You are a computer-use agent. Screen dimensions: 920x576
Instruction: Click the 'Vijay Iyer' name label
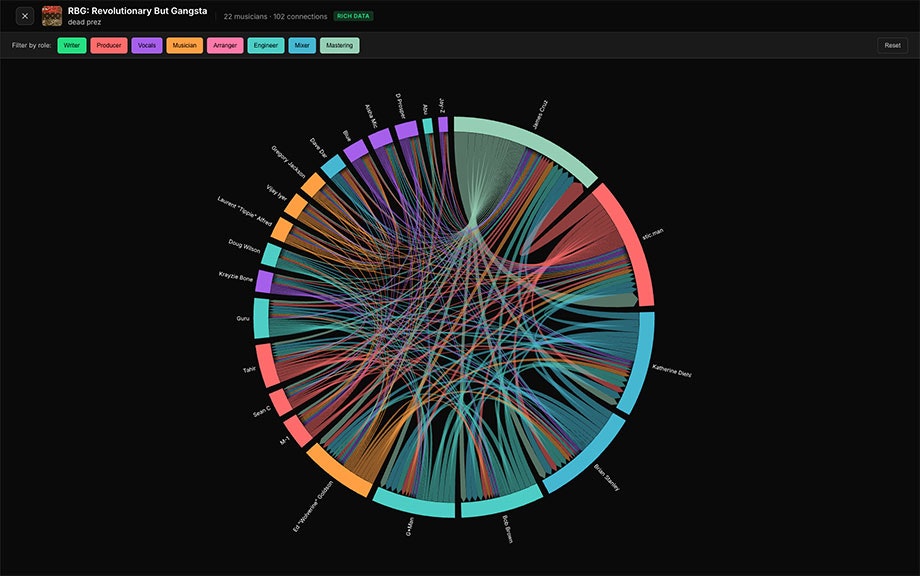[x=277, y=193]
